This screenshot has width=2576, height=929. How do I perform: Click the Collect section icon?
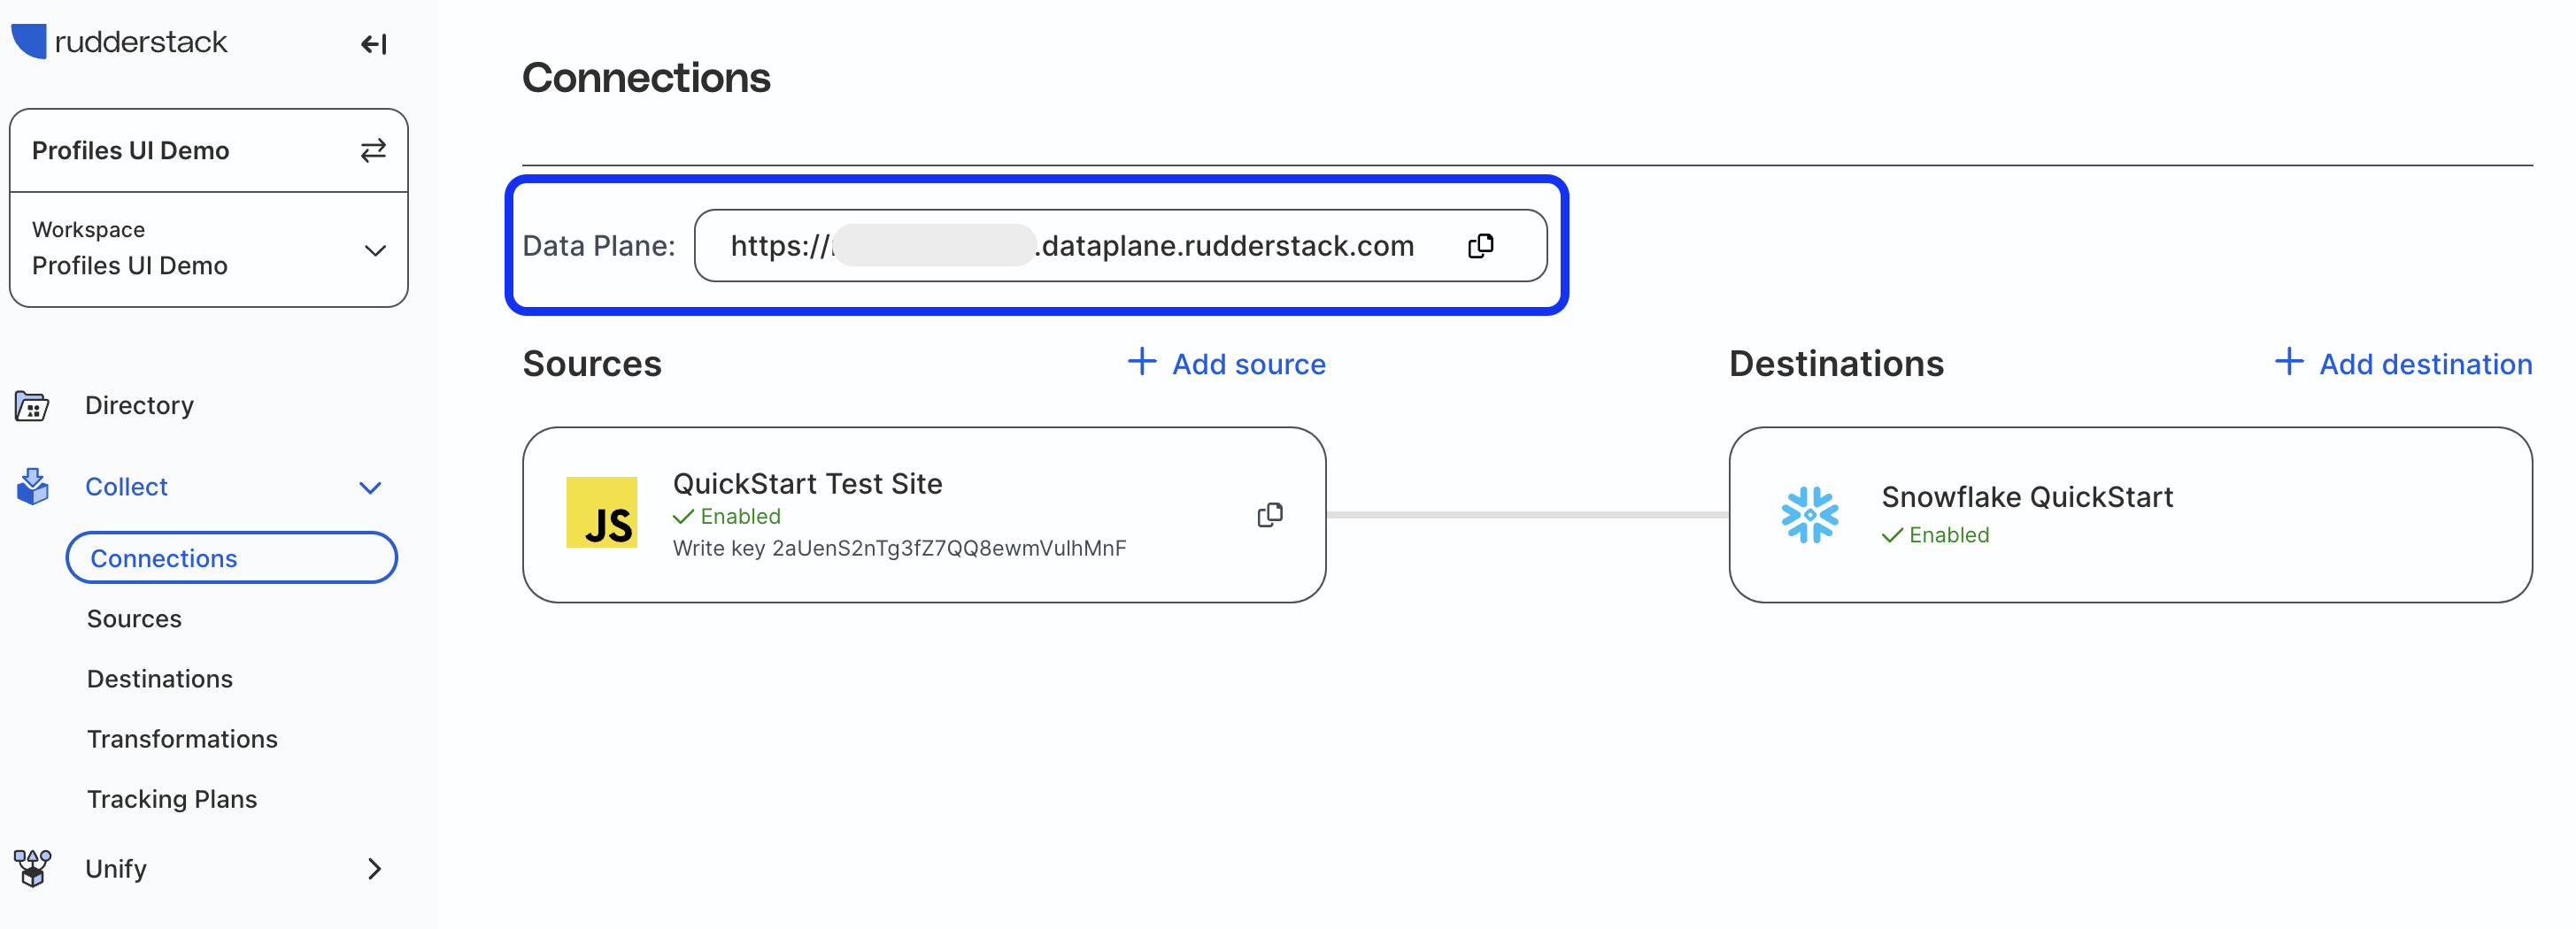click(x=32, y=486)
